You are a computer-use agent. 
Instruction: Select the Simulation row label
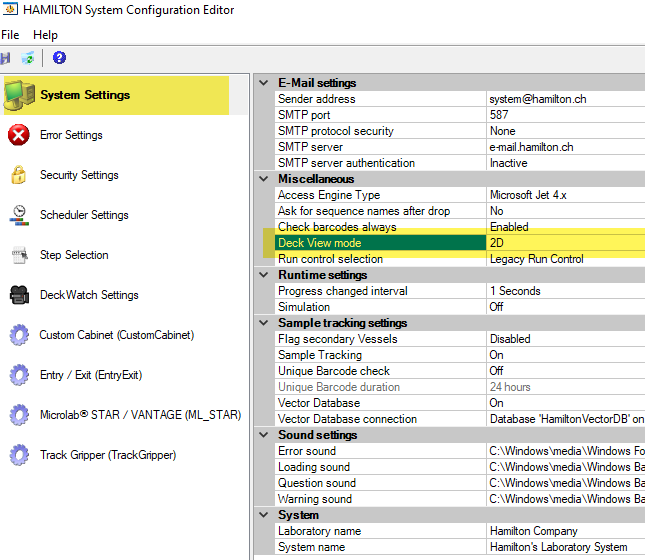click(x=304, y=307)
